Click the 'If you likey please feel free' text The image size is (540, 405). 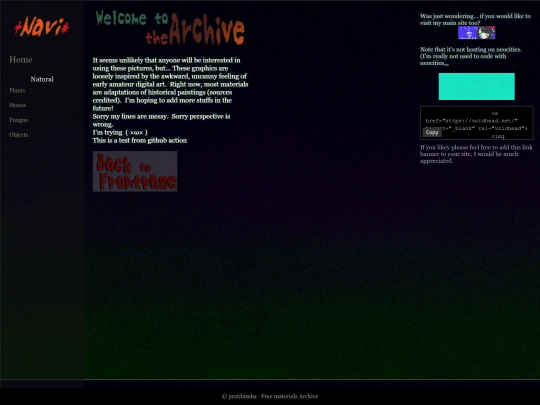476,154
